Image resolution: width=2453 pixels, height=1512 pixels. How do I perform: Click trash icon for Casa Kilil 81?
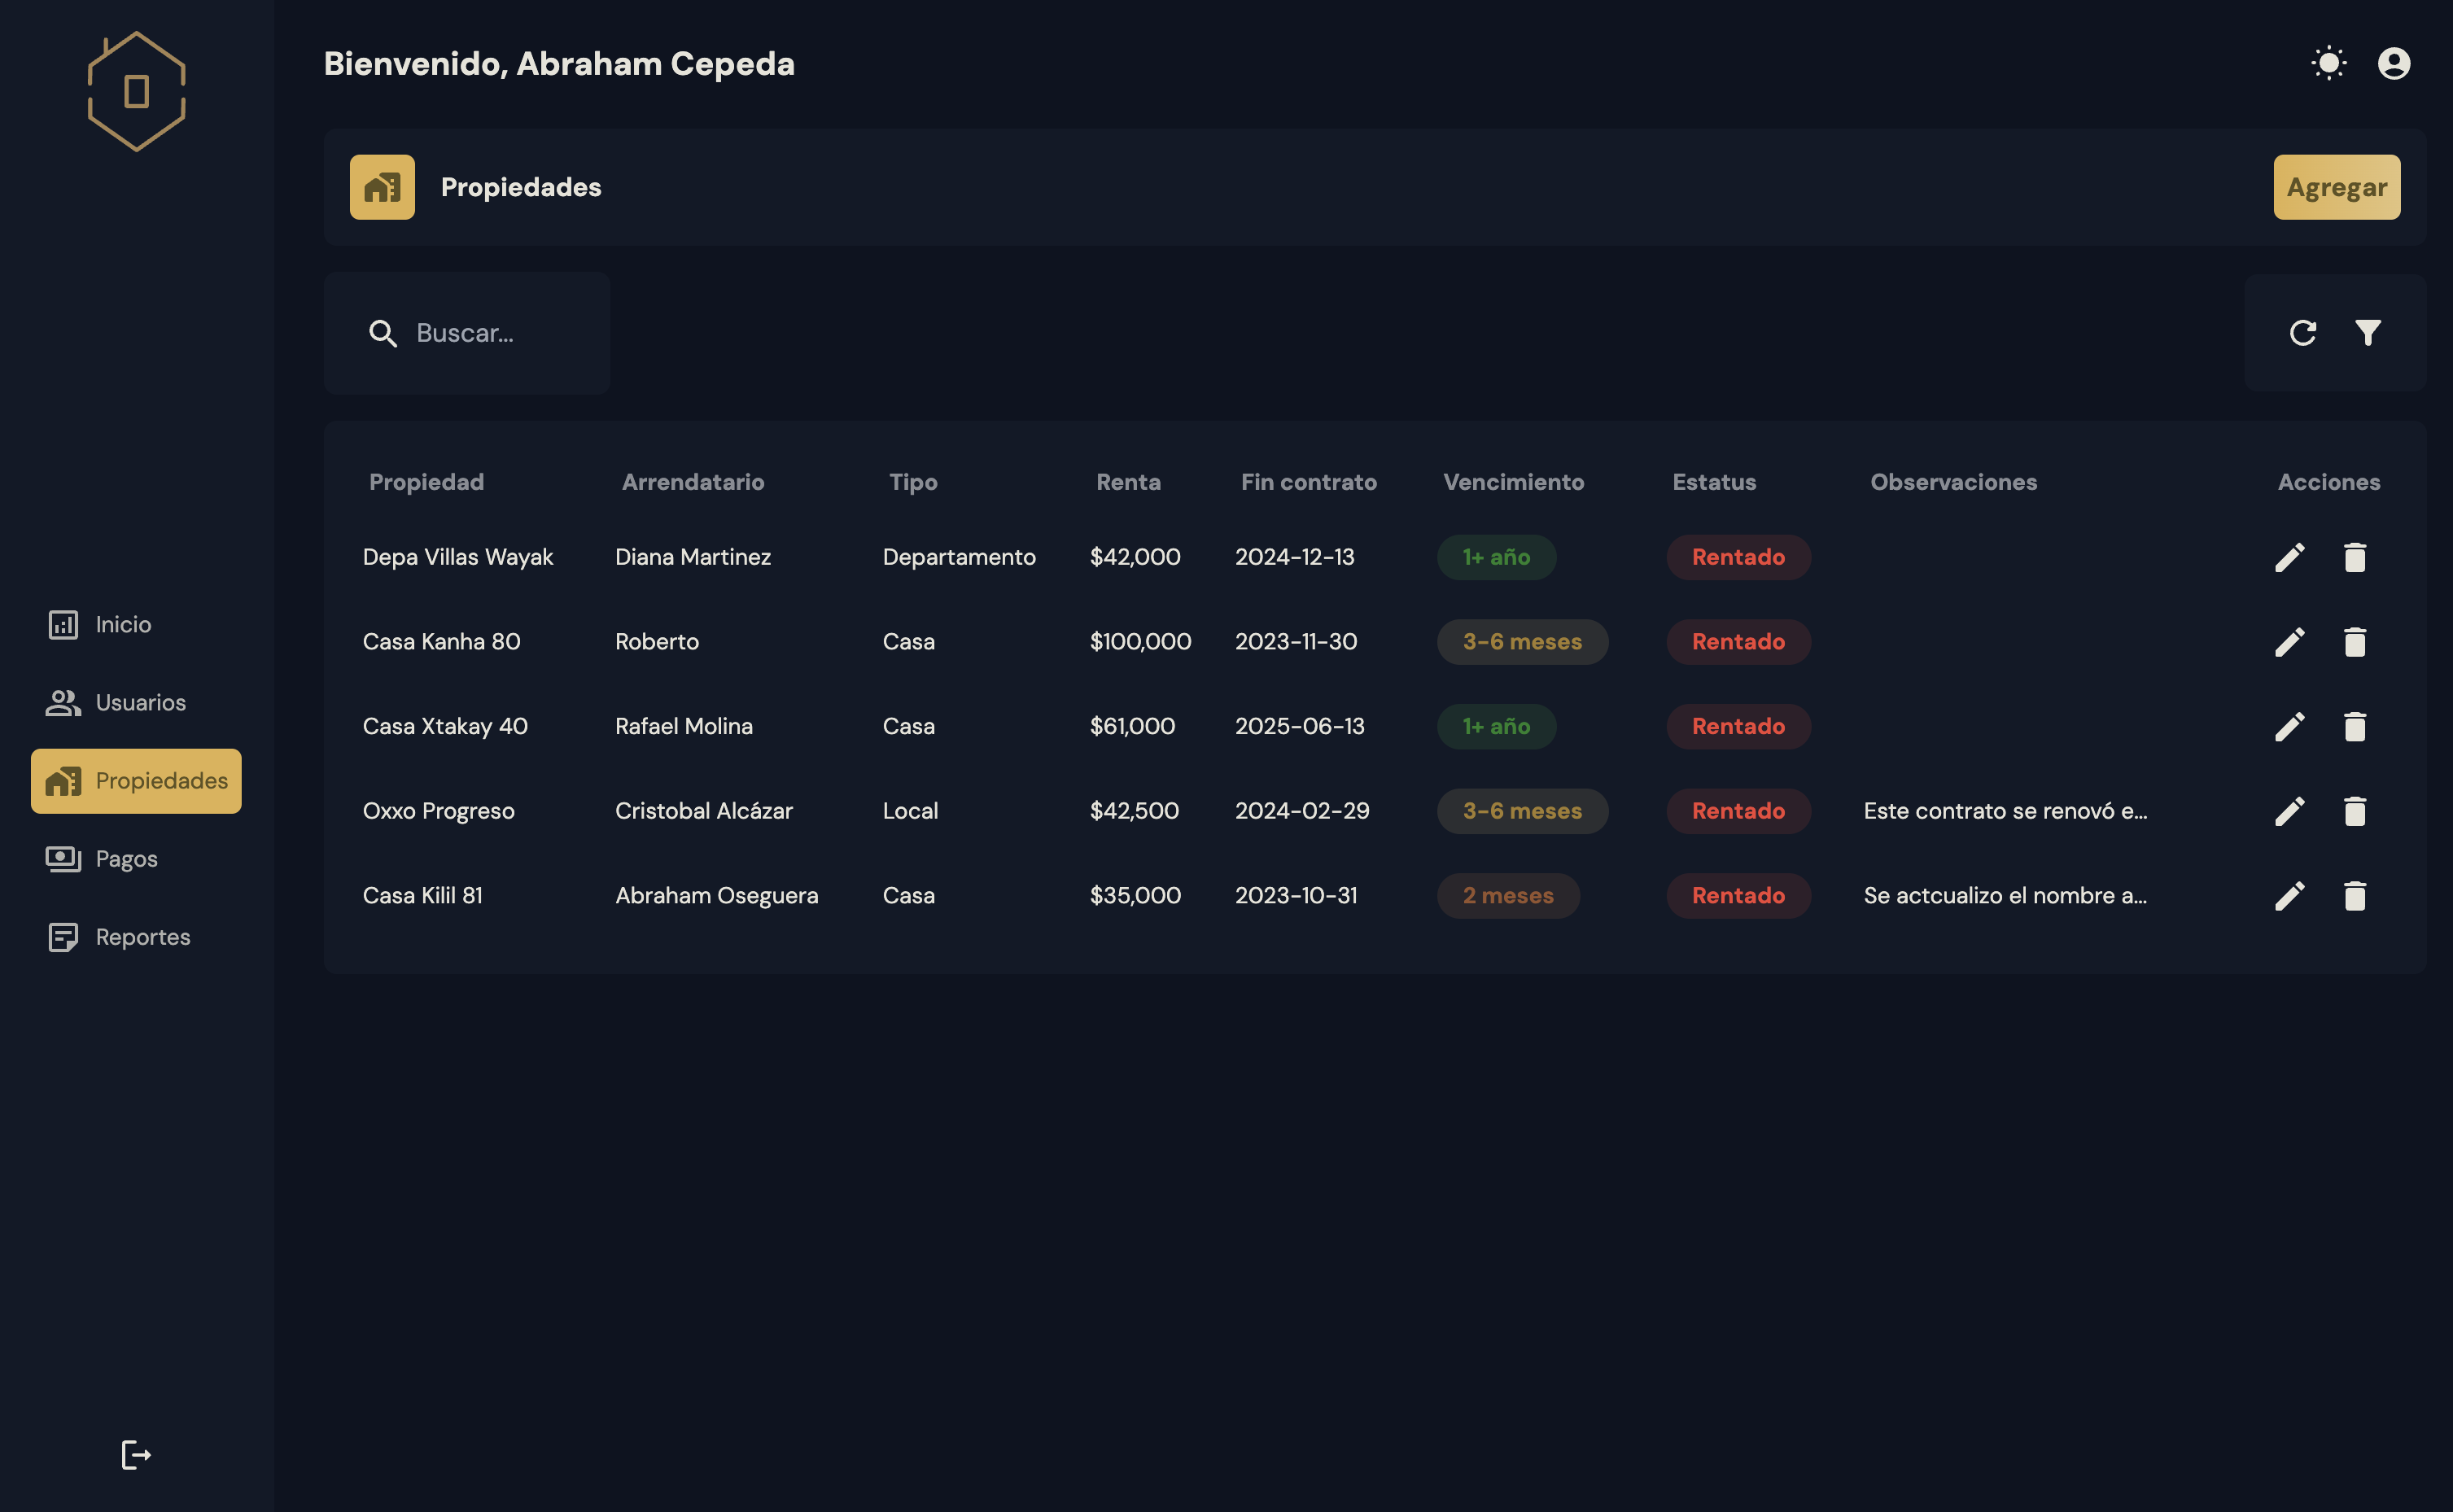(x=2354, y=896)
